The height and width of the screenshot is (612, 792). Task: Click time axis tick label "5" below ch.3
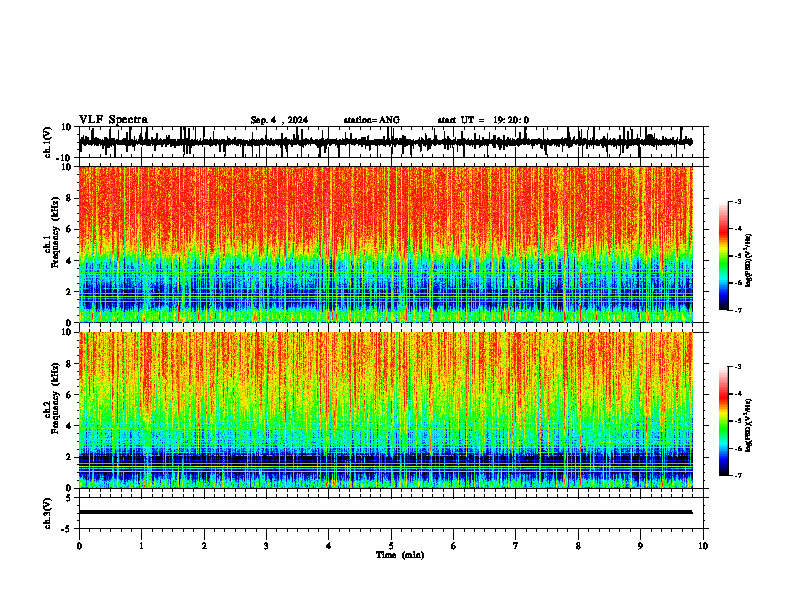pyautogui.click(x=391, y=546)
